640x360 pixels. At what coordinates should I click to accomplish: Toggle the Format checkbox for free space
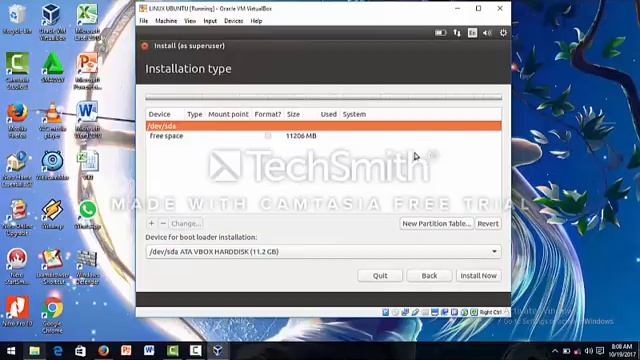pos(268,136)
